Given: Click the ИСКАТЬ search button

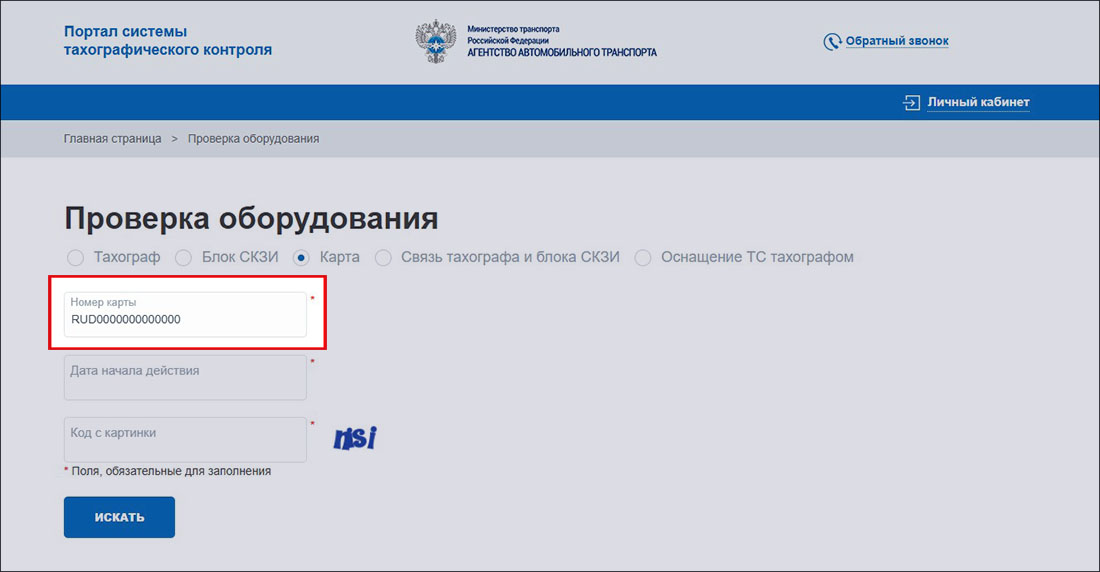Looking at the screenshot, I should pyautogui.click(x=119, y=517).
